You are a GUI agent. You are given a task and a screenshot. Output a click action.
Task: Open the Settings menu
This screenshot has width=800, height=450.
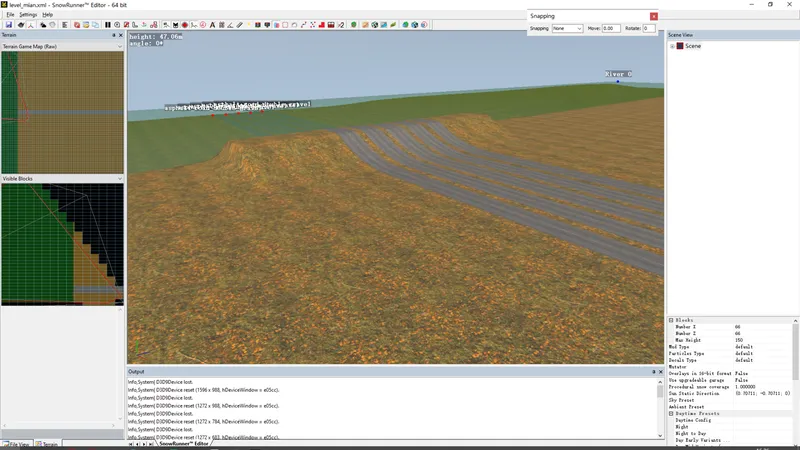(x=28, y=15)
